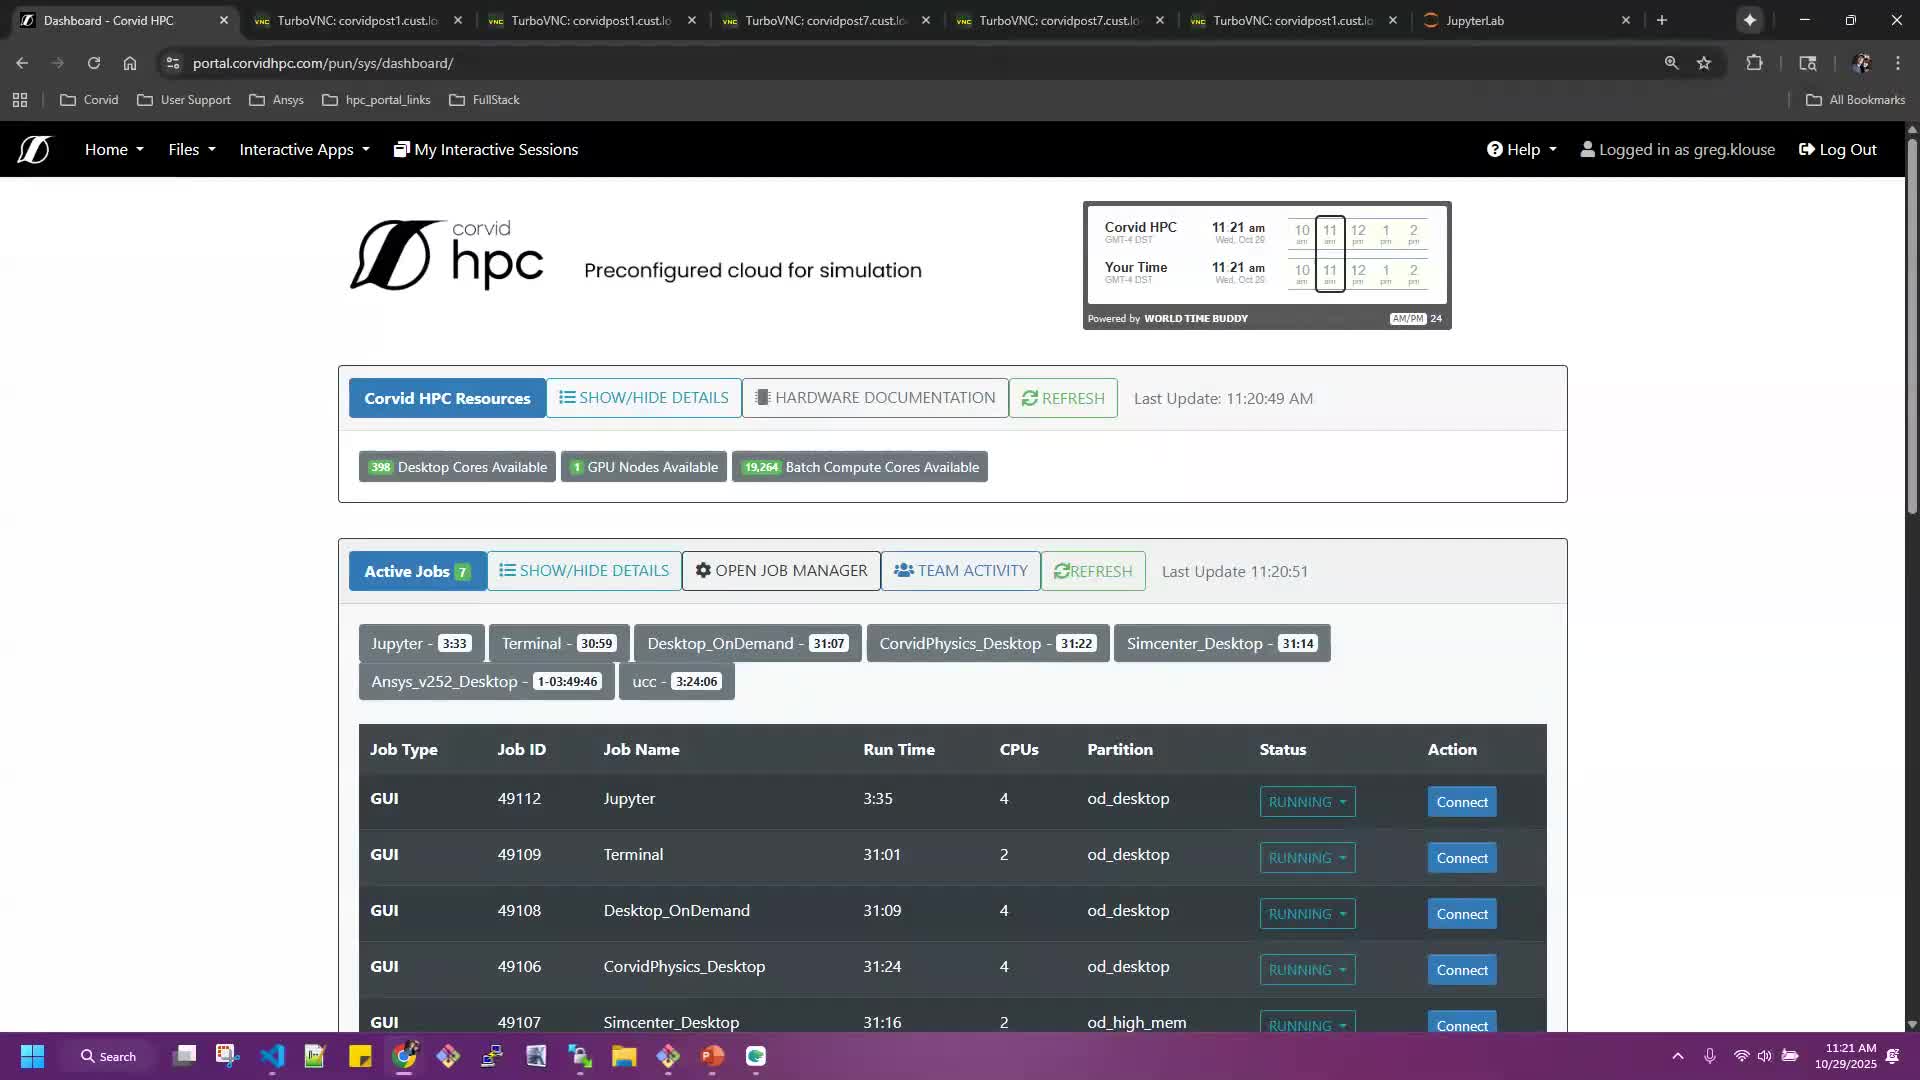Open the Windows Start menu
Screen dimensions: 1920x1080
[x=32, y=1056]
